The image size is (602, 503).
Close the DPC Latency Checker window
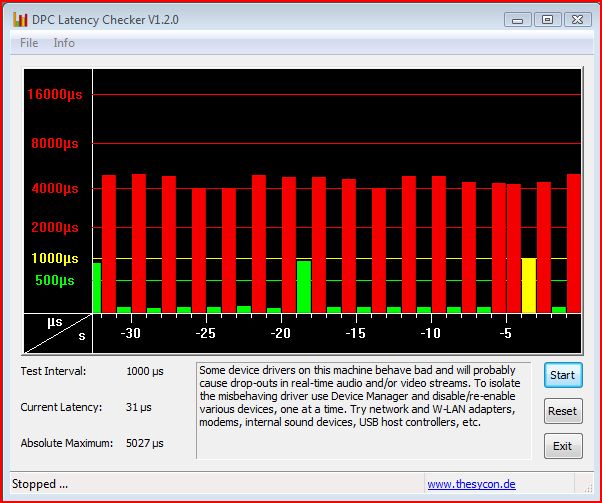577,20
